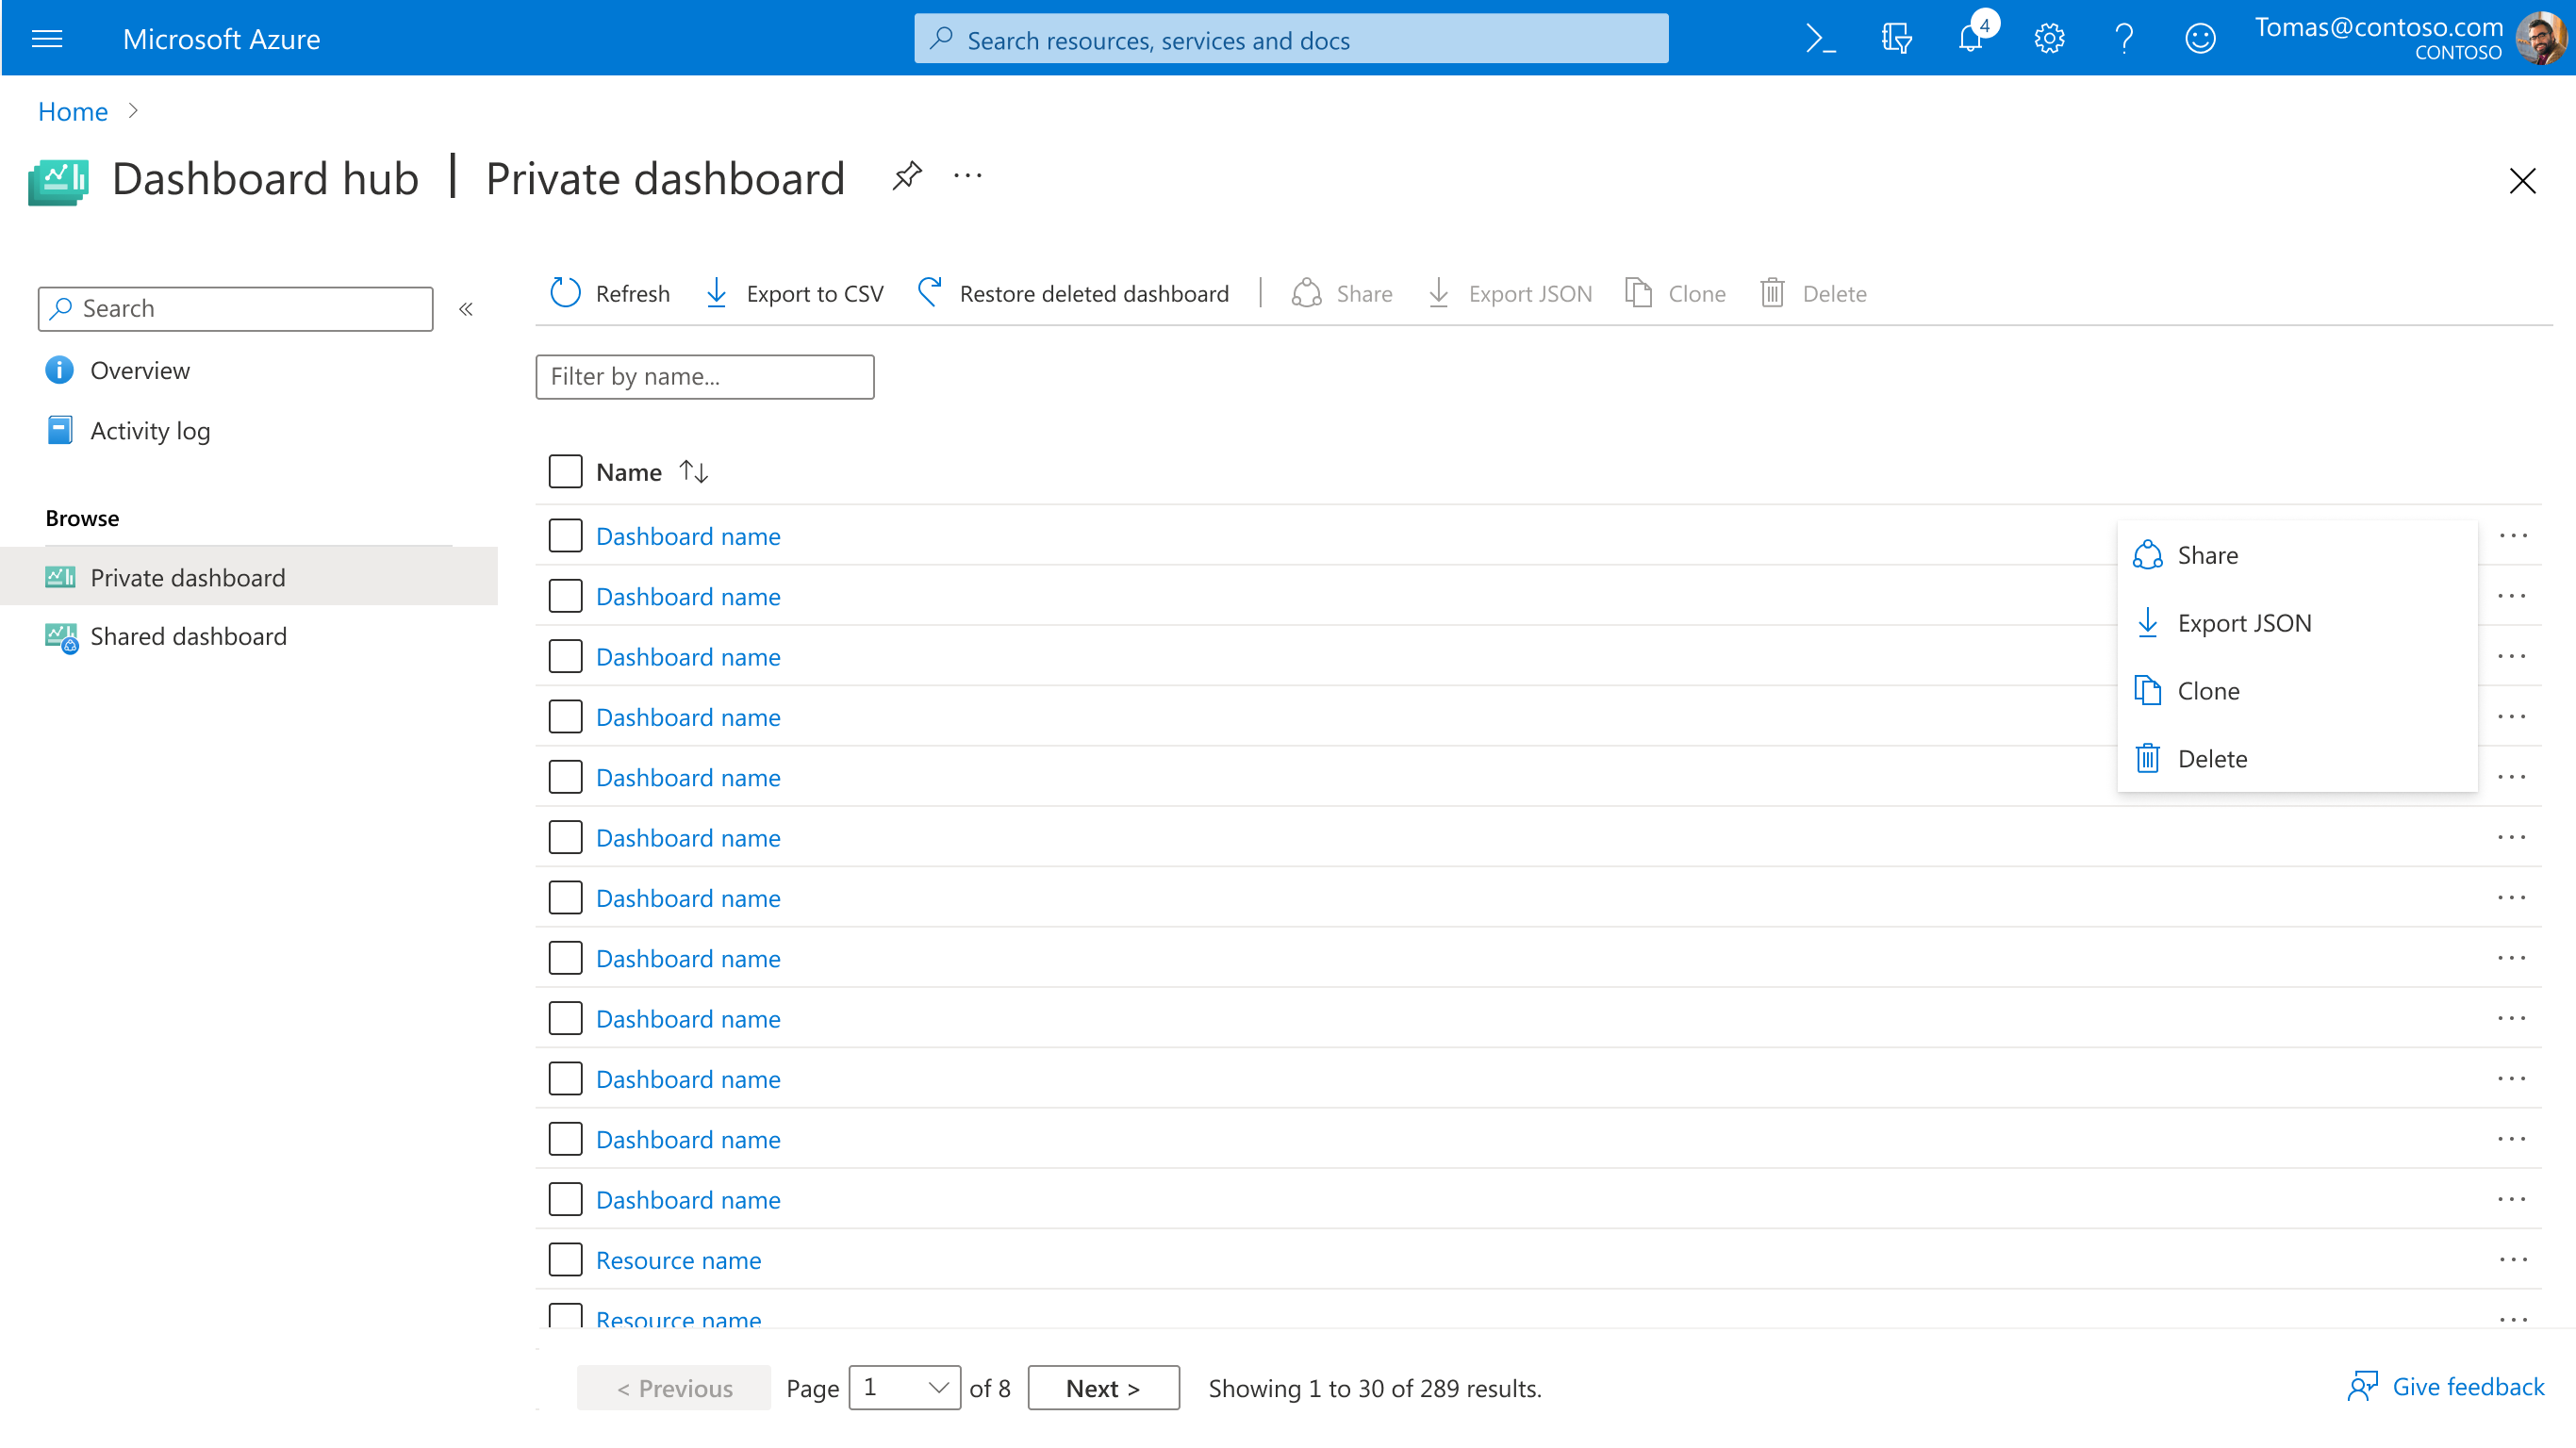Screen dimensions: 2576x1448
Task: Open the portal settings gear
Action: [2047, 38]
